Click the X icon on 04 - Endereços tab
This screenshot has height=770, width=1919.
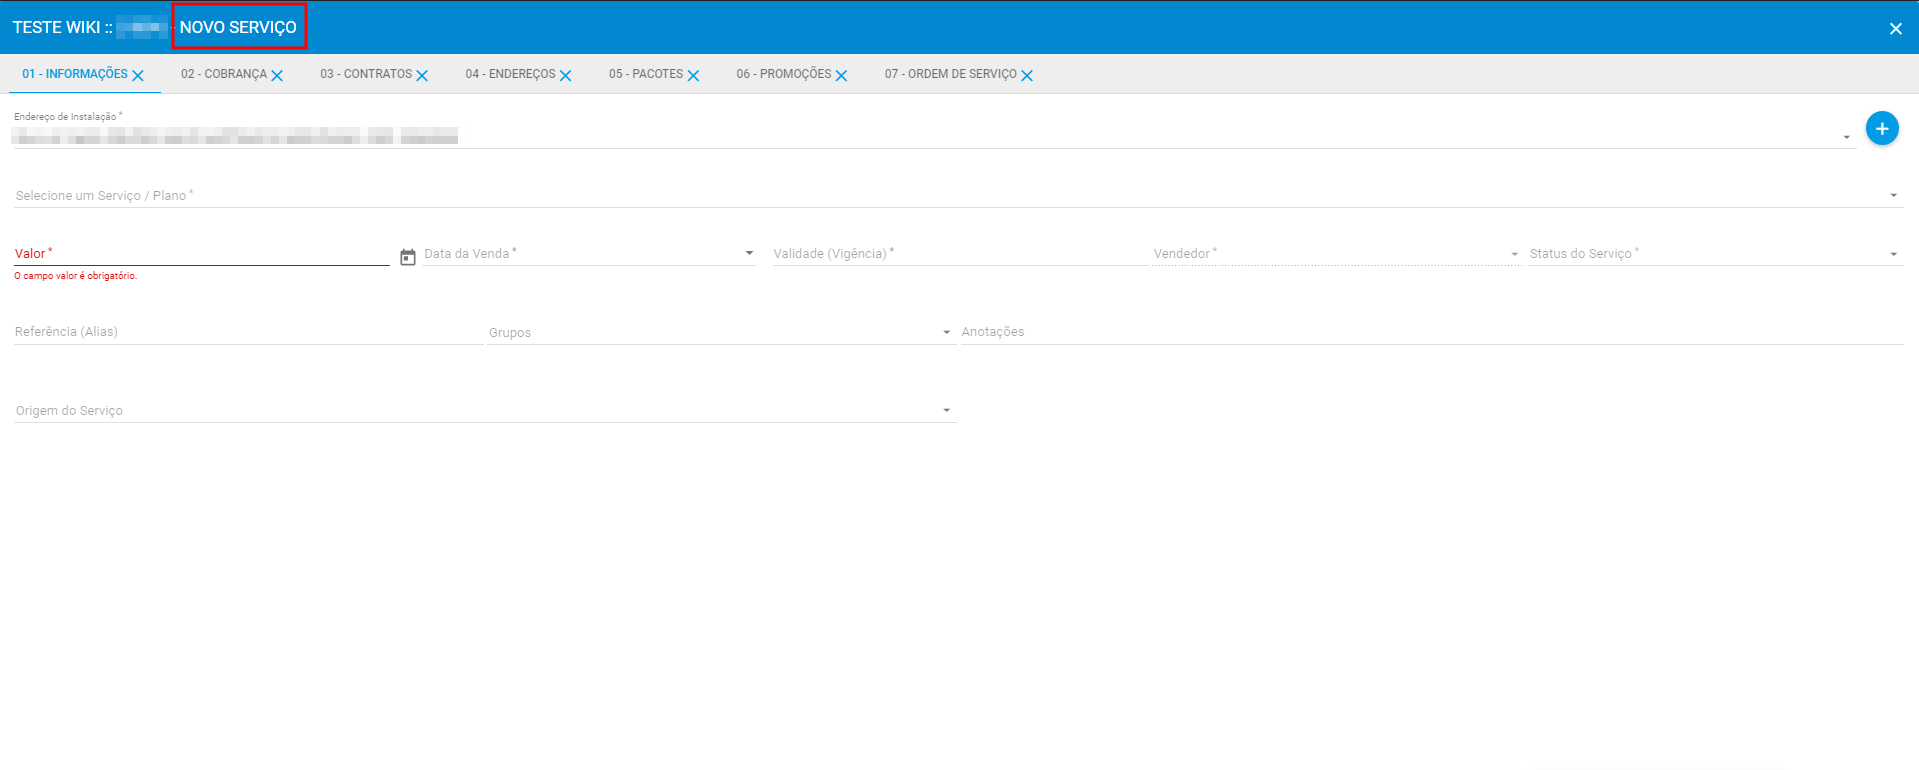566,76
